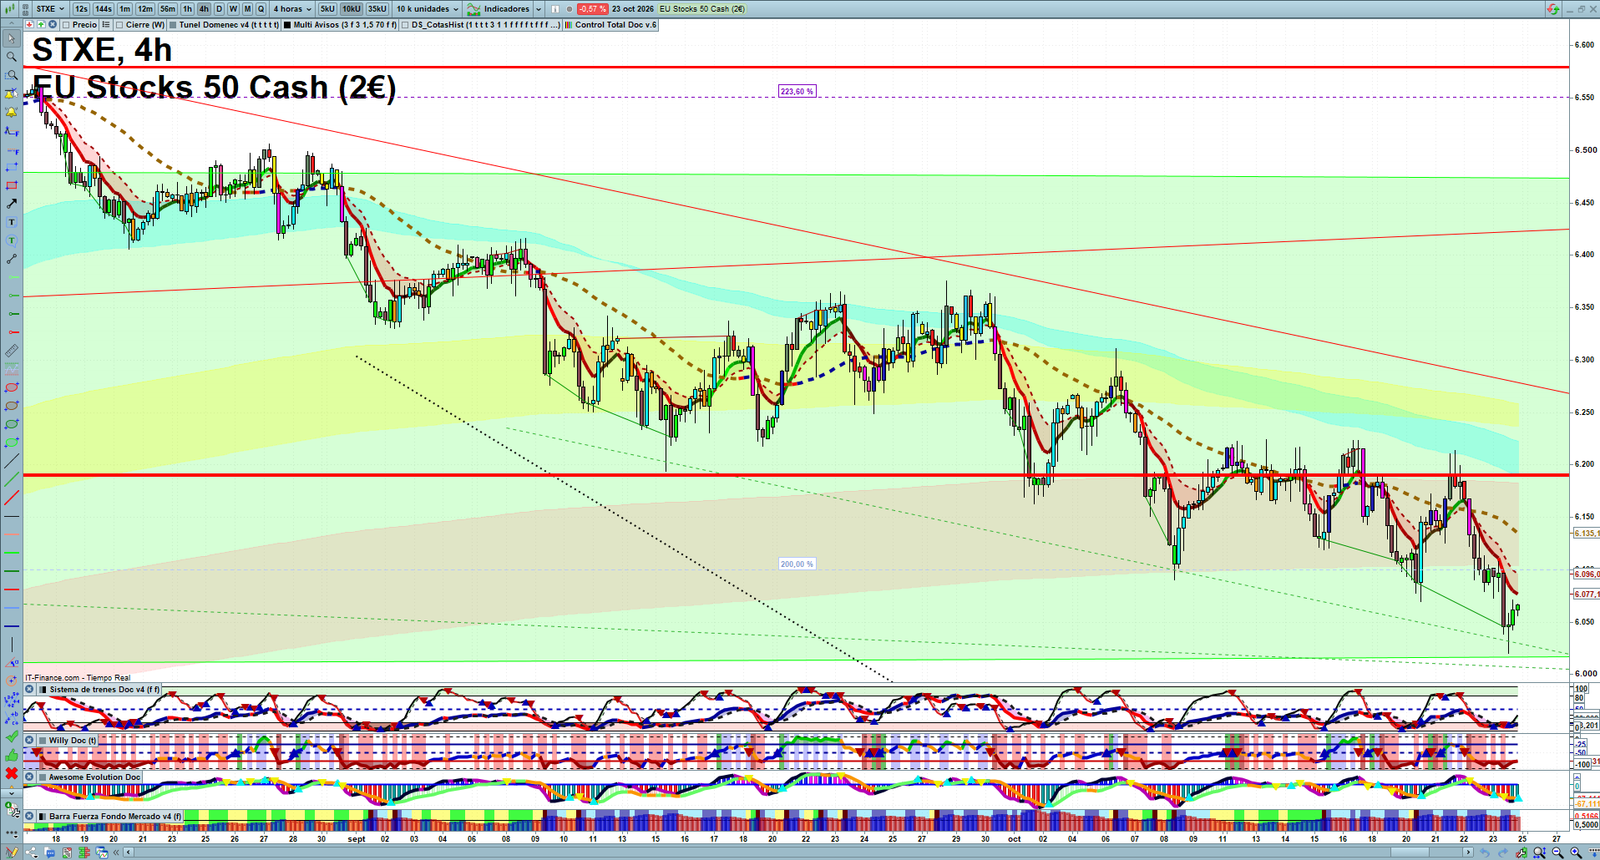1600x860 pixels.
Task: Select the M monthly timeframe
Action: [247, 9]
